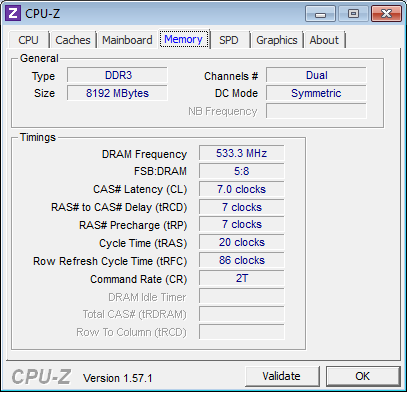Screen dimensions: 408x393
Task: Select the Mainboard tab
Action: click(127, 40)
